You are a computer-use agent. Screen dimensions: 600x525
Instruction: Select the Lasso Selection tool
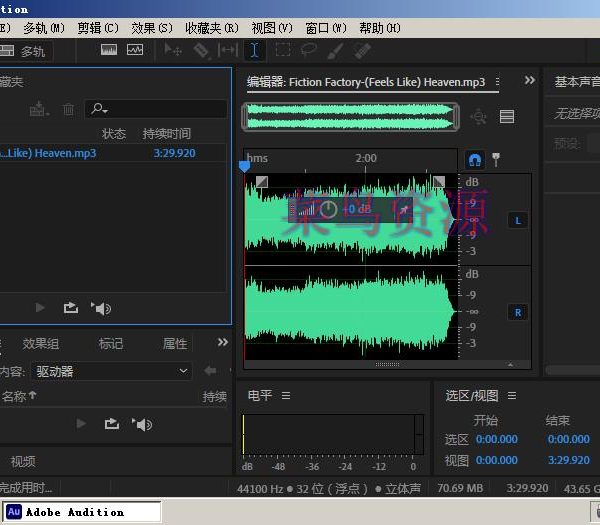pyautogui.click(x=309, y=50)
